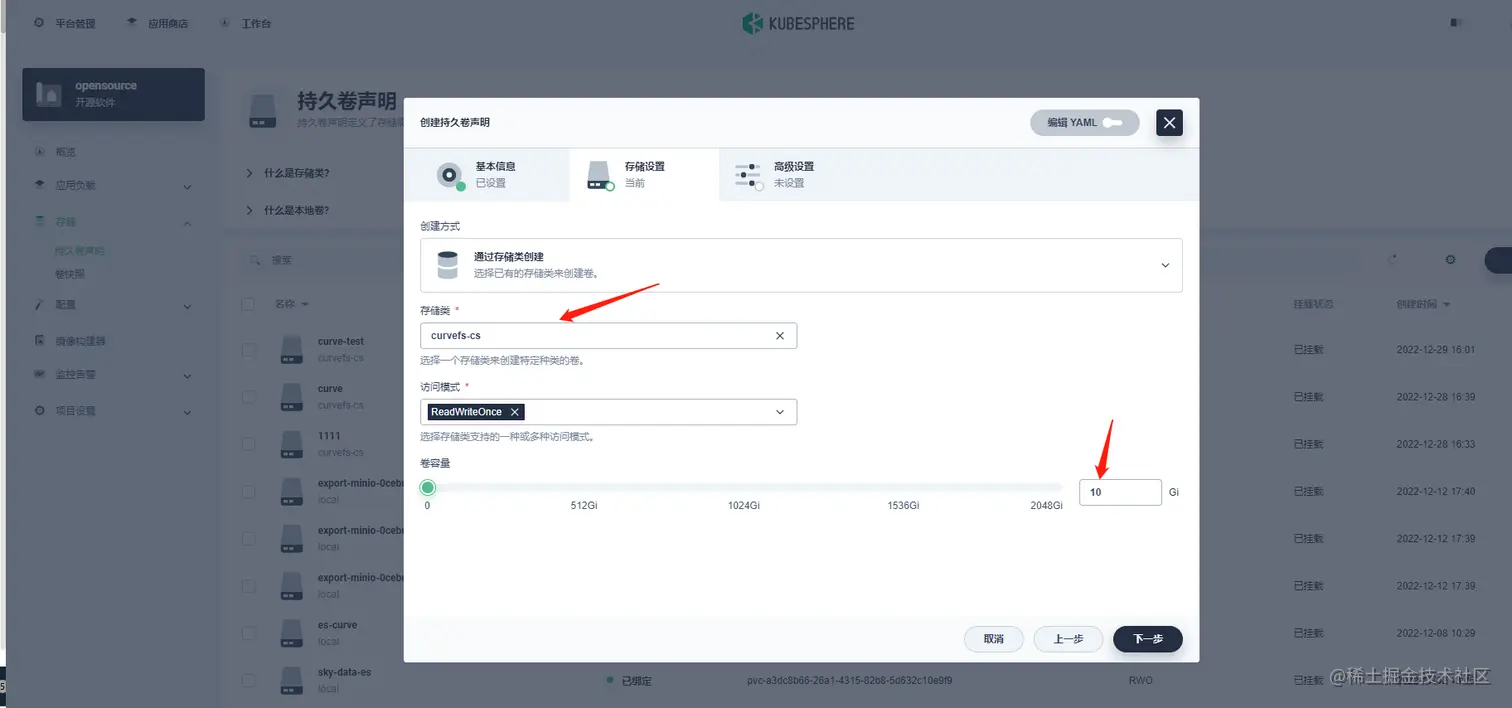1512x708 pixels.
Task: Click the slider track at 1024Gi
Action: (x=745, y=488)
